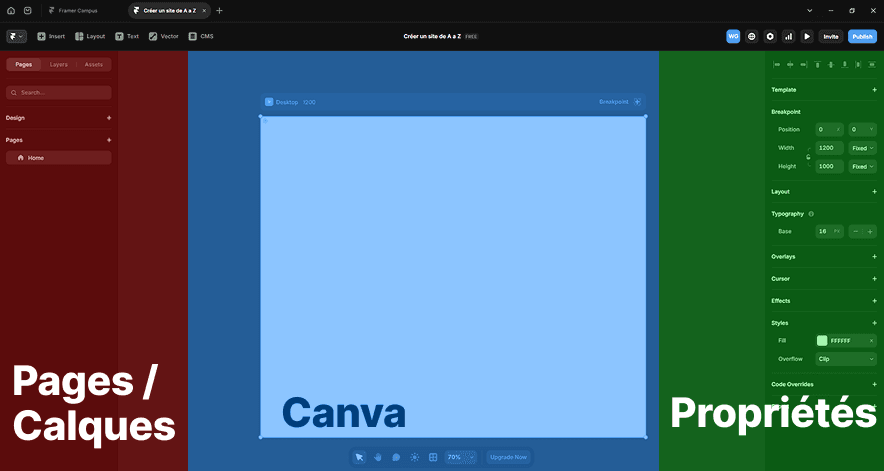
Task: Select the hand pan tool
Action: [378, 457]
